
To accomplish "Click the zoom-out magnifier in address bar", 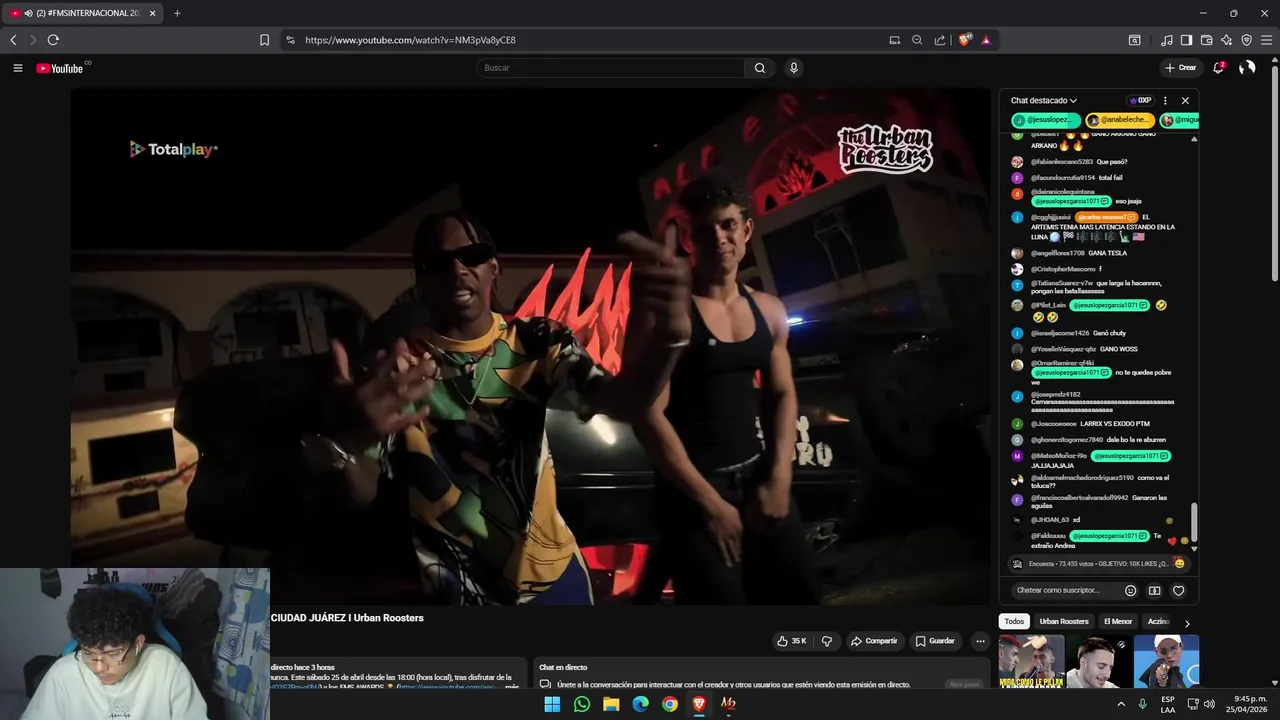I will 917,40.
